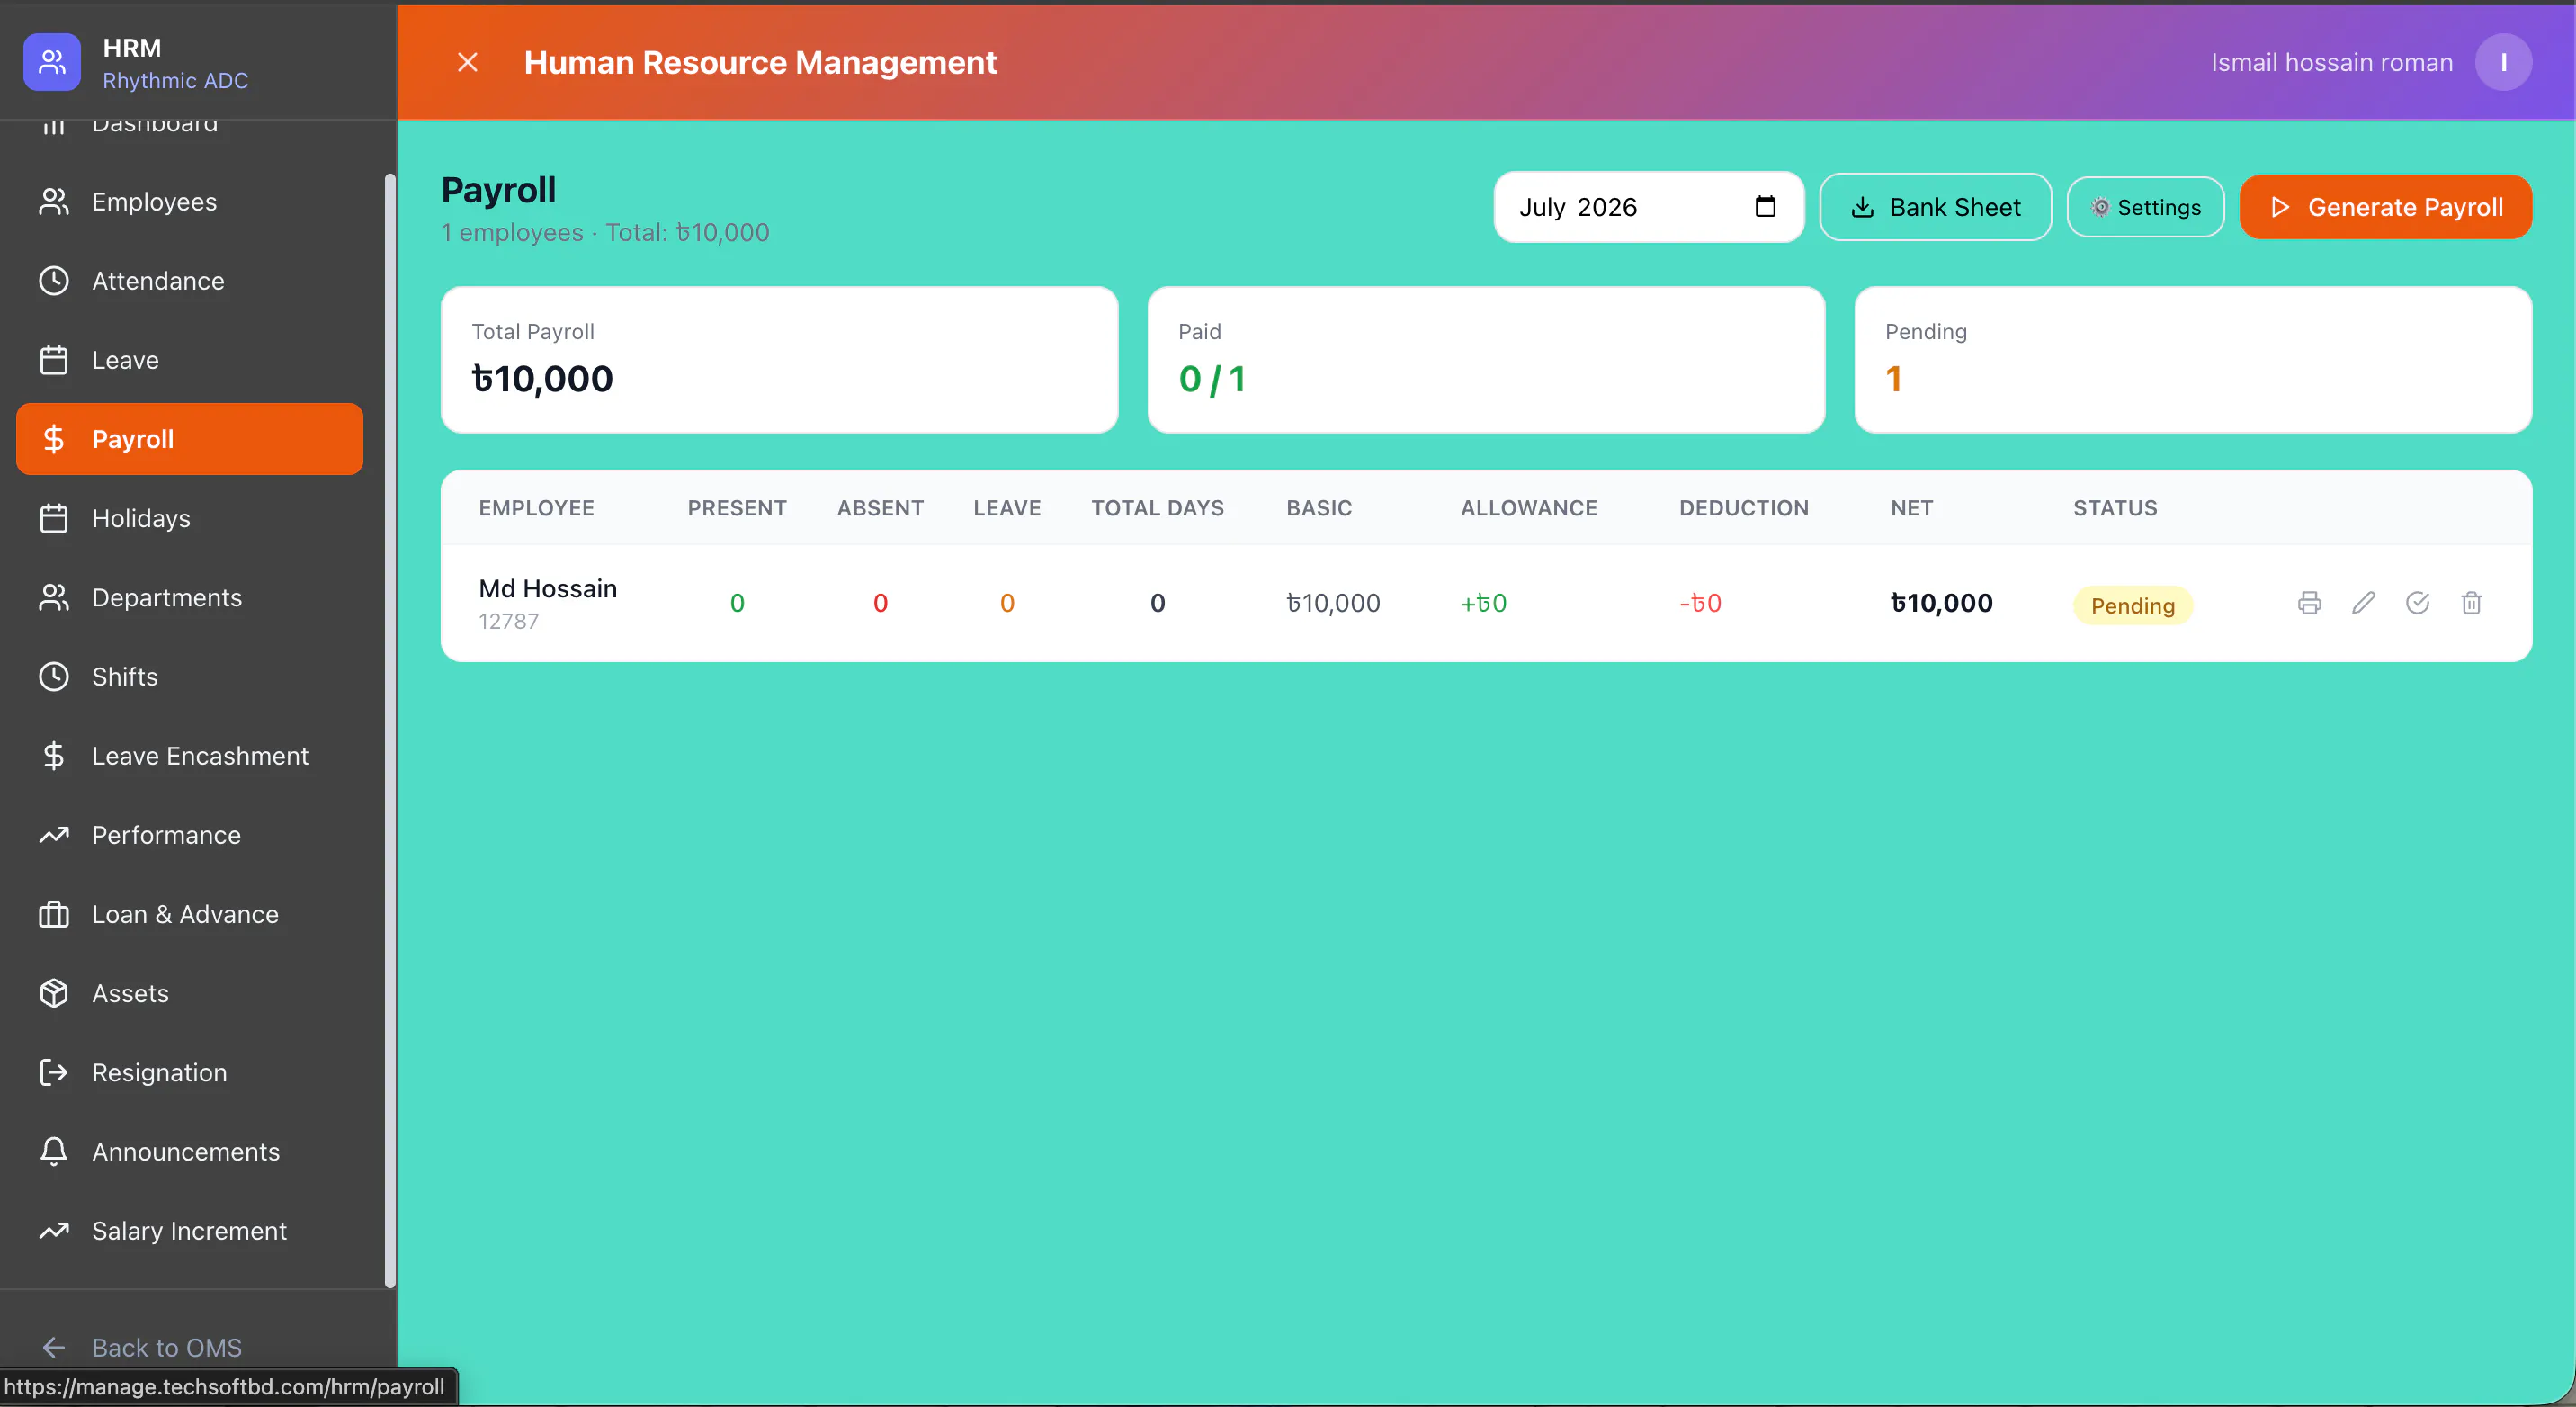Viewport: 2576px width, 1407px height.
Task: Click the Back to OMS arrow icon
Action: pos(54,1347)
